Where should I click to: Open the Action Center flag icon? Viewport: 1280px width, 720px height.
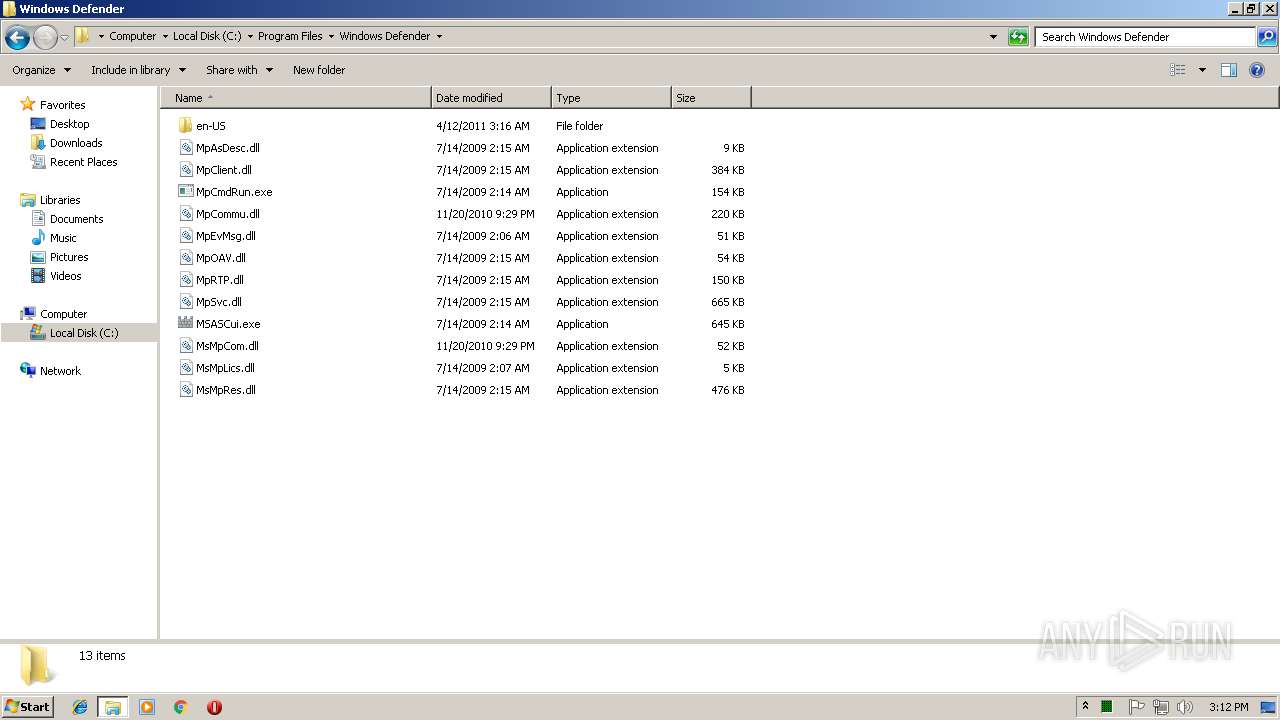coord(1136,707)
